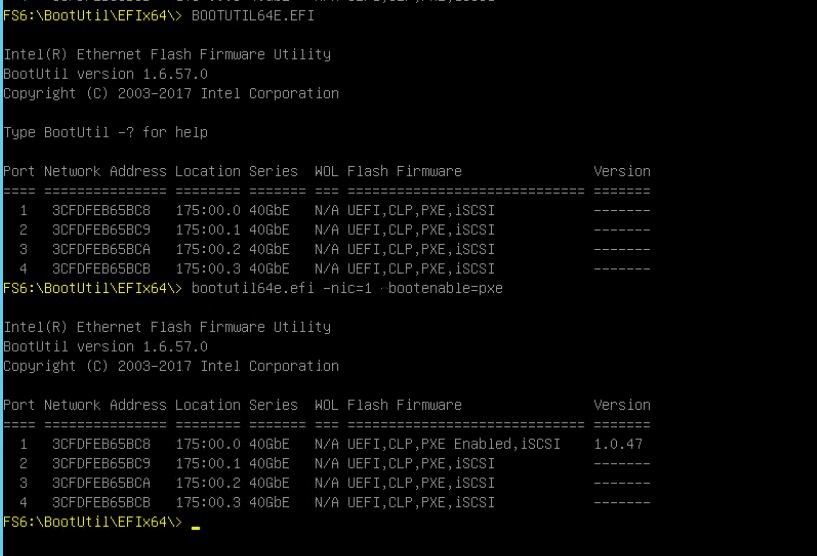
Task: Click the first Intel(R) Ethernet Flash Firmware Utility title
Action: pyautogui.click(x=167, y=54)
